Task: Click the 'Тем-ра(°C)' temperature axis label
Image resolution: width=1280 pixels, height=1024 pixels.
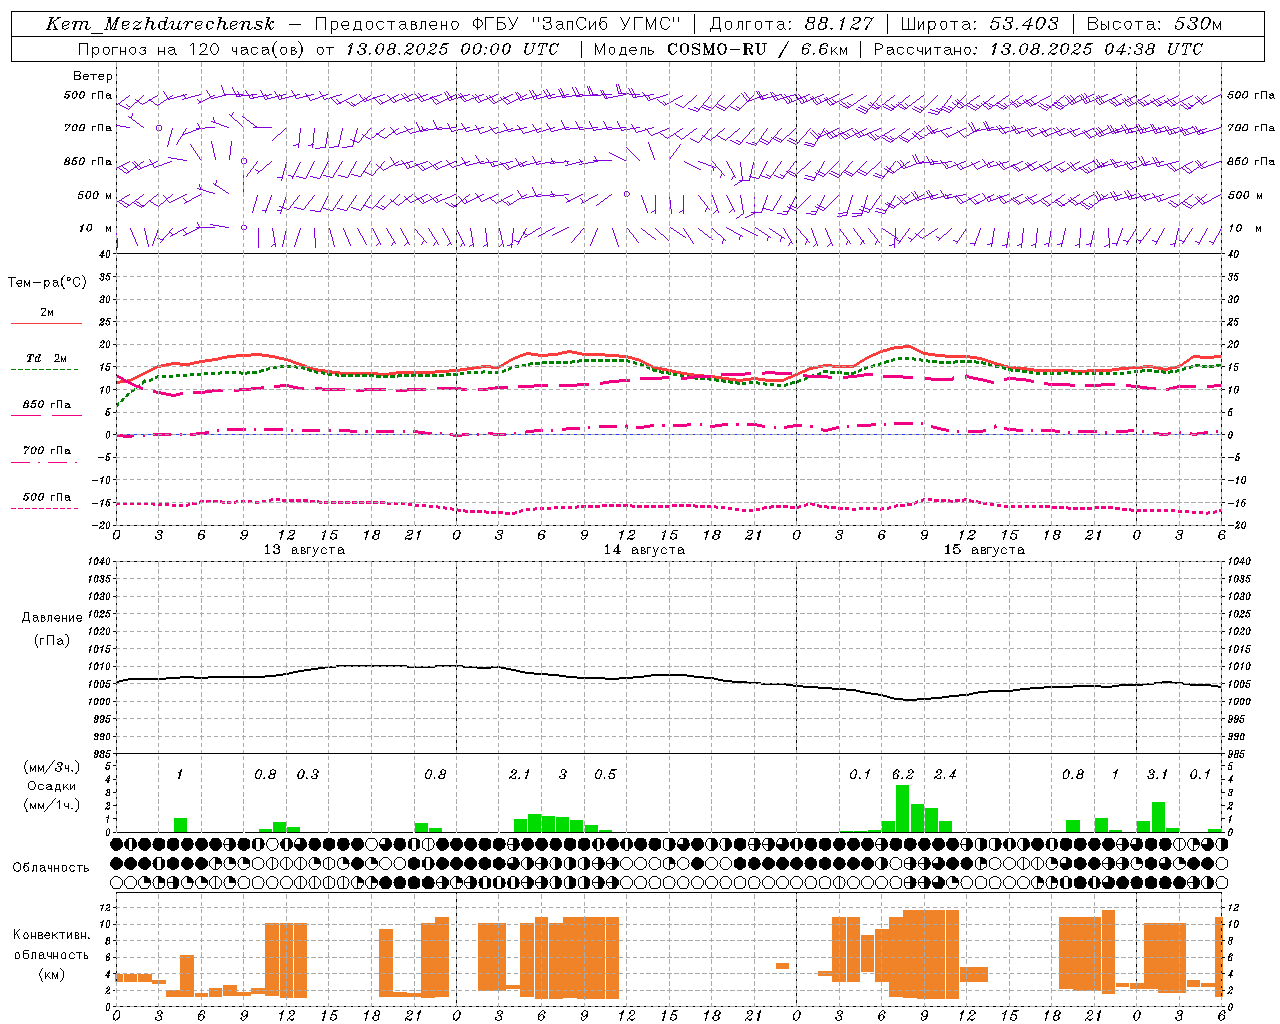Action: click(47, 283)
